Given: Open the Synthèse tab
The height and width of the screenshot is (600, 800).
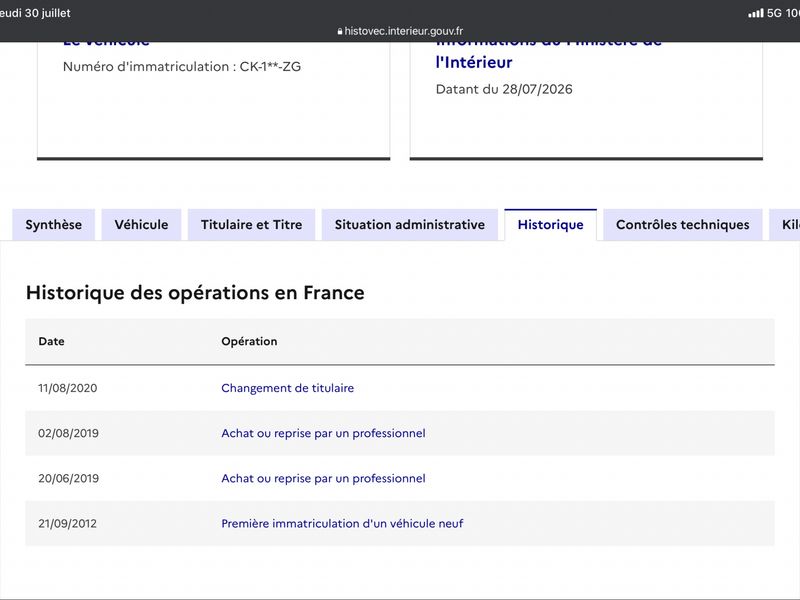Looking at the screenshot, I should [54, 224].
